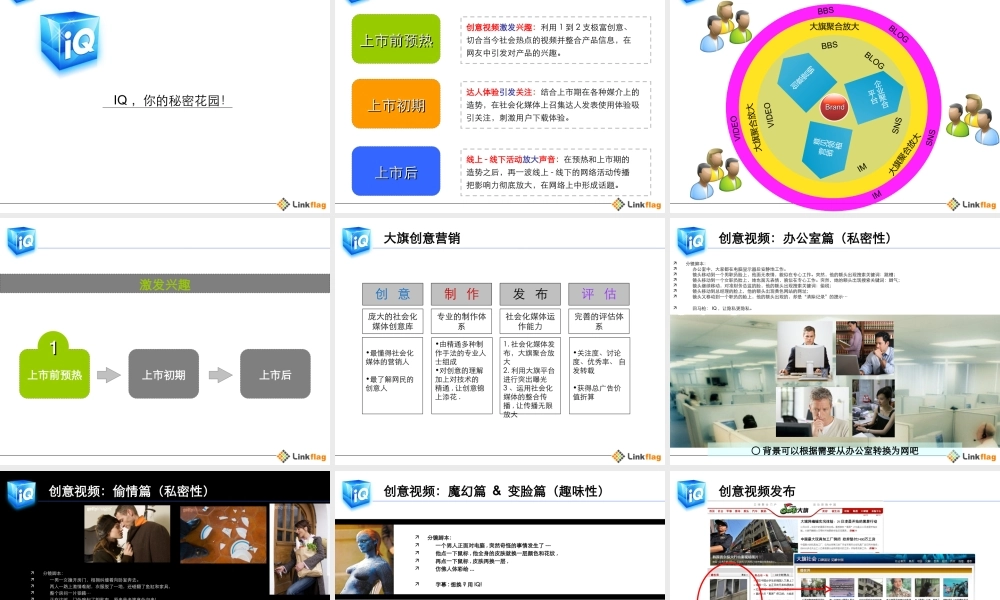1000x600 pixels.
Task: Click the iQ cube logo on first slide
Action: click(68, 42)
